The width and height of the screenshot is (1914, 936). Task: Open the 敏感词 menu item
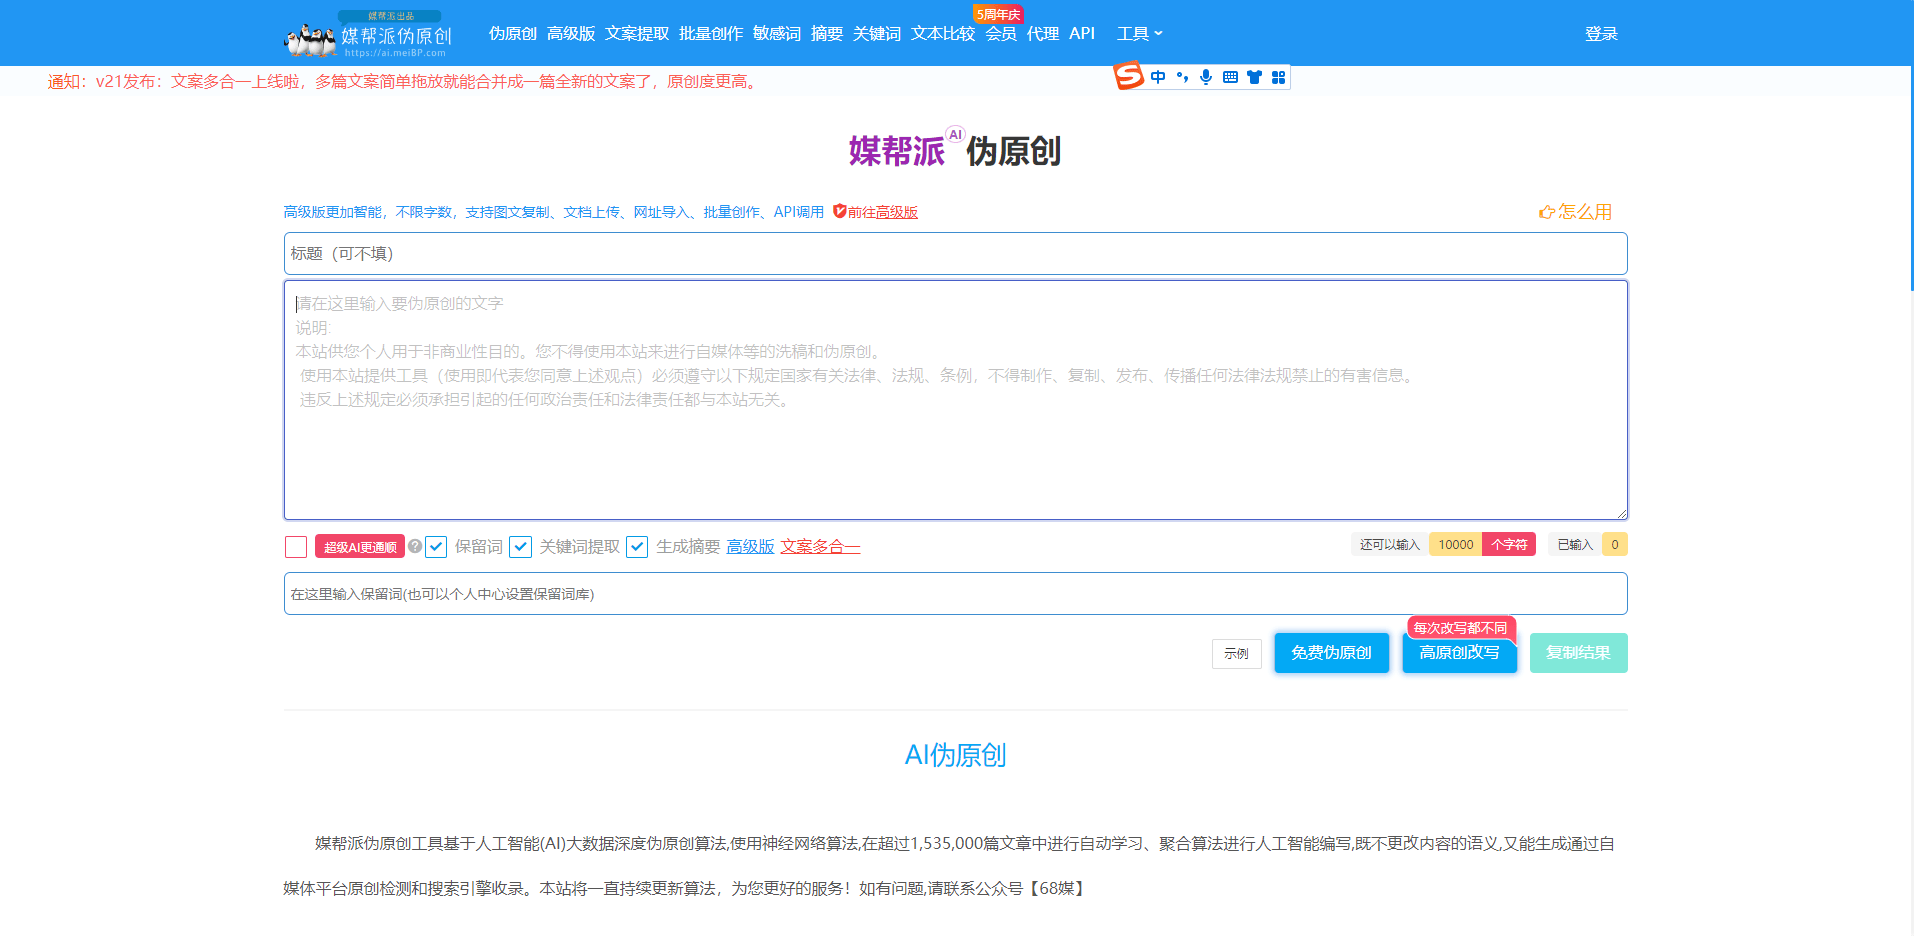click(x=777, y=33)
